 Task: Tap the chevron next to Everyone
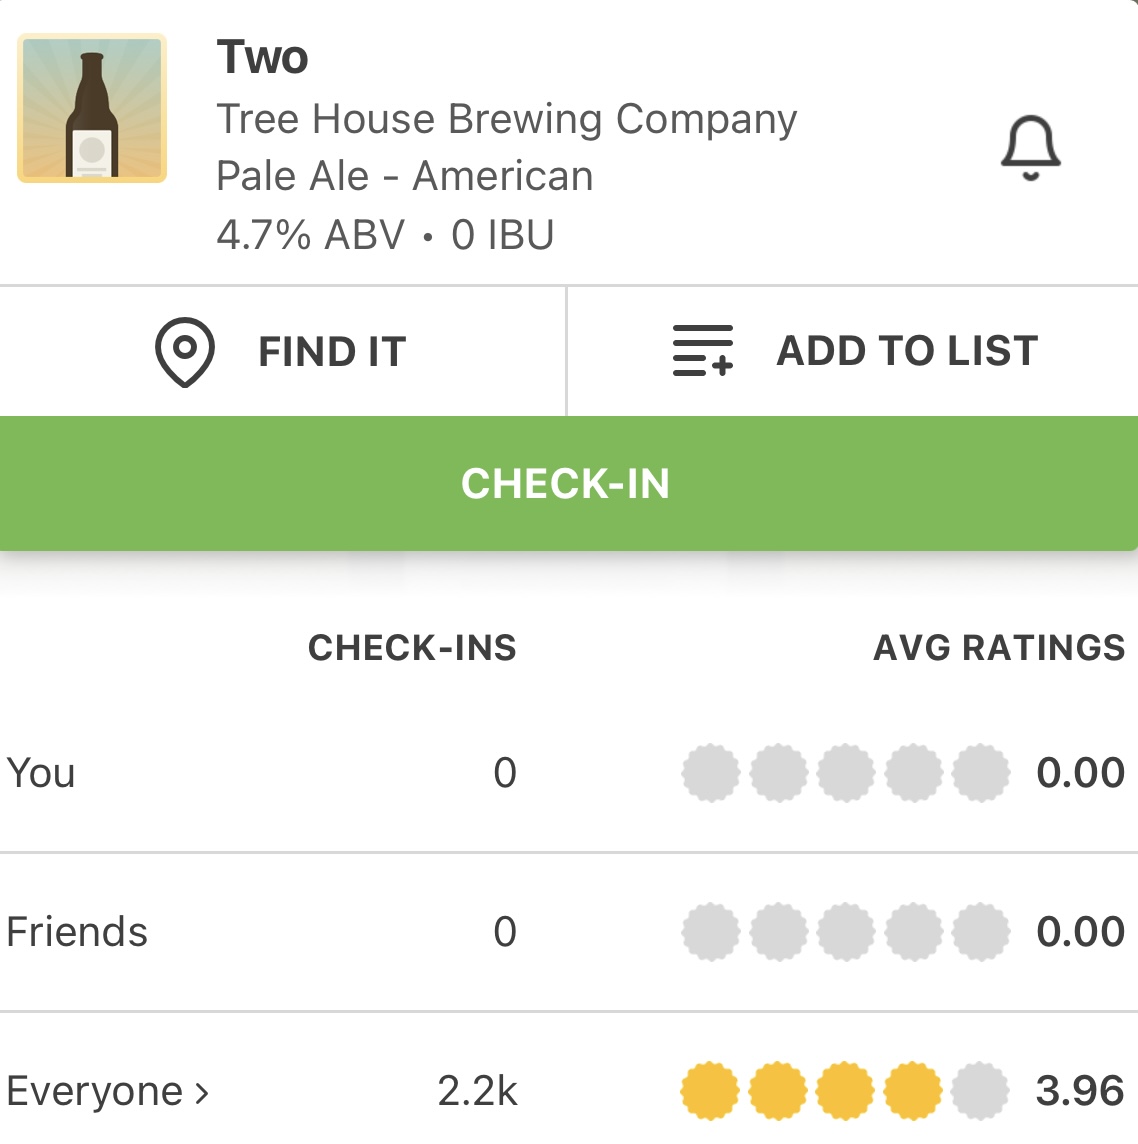pos(202,1092)
